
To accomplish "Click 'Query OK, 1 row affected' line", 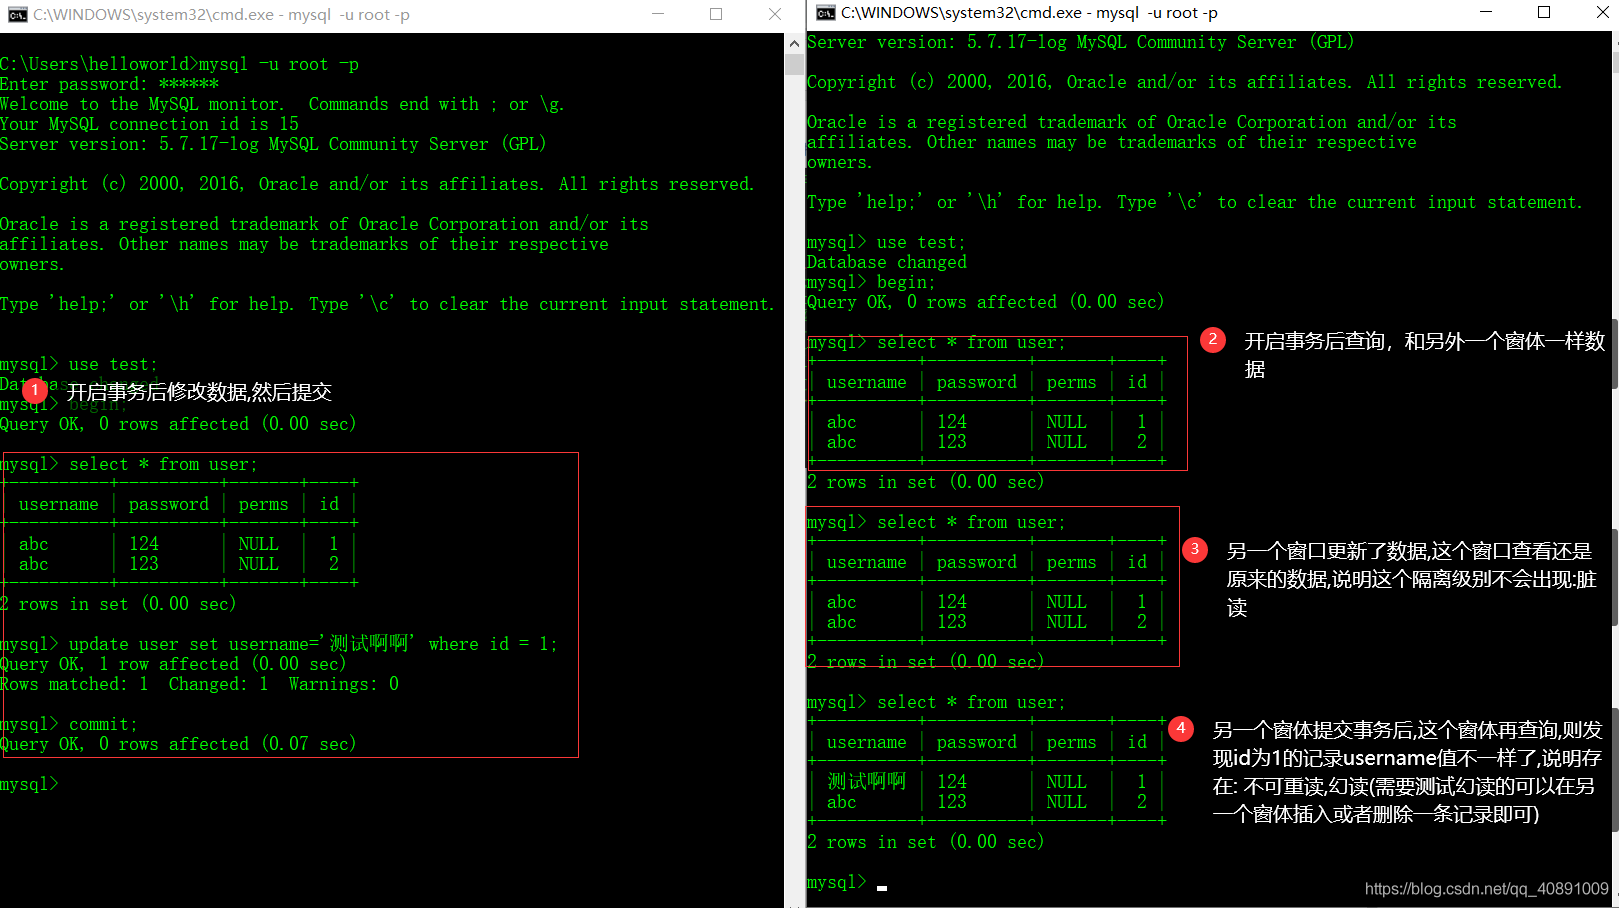I will (173, 664).
